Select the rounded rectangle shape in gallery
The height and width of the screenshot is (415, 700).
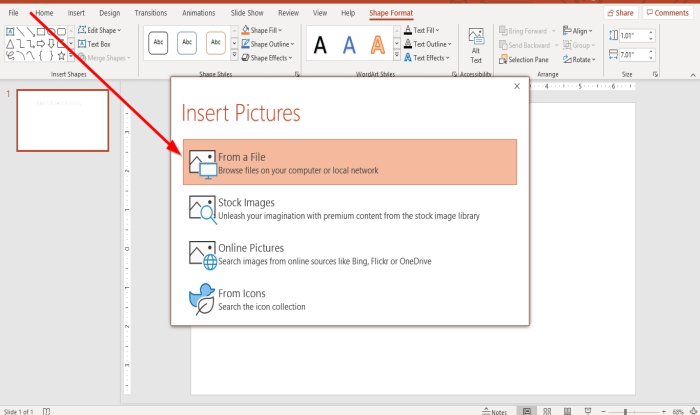tap(62, 31)
